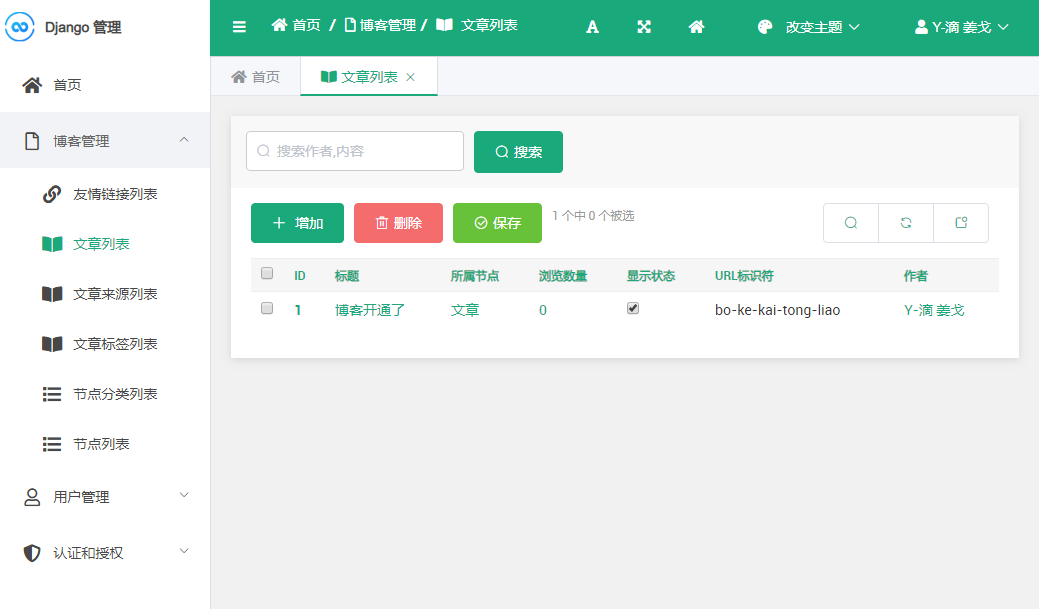Screen dimensions: 1039x609
Task: Toggle the 显示状态 checkbox for 博客开通了
Action: click(633, 309)
